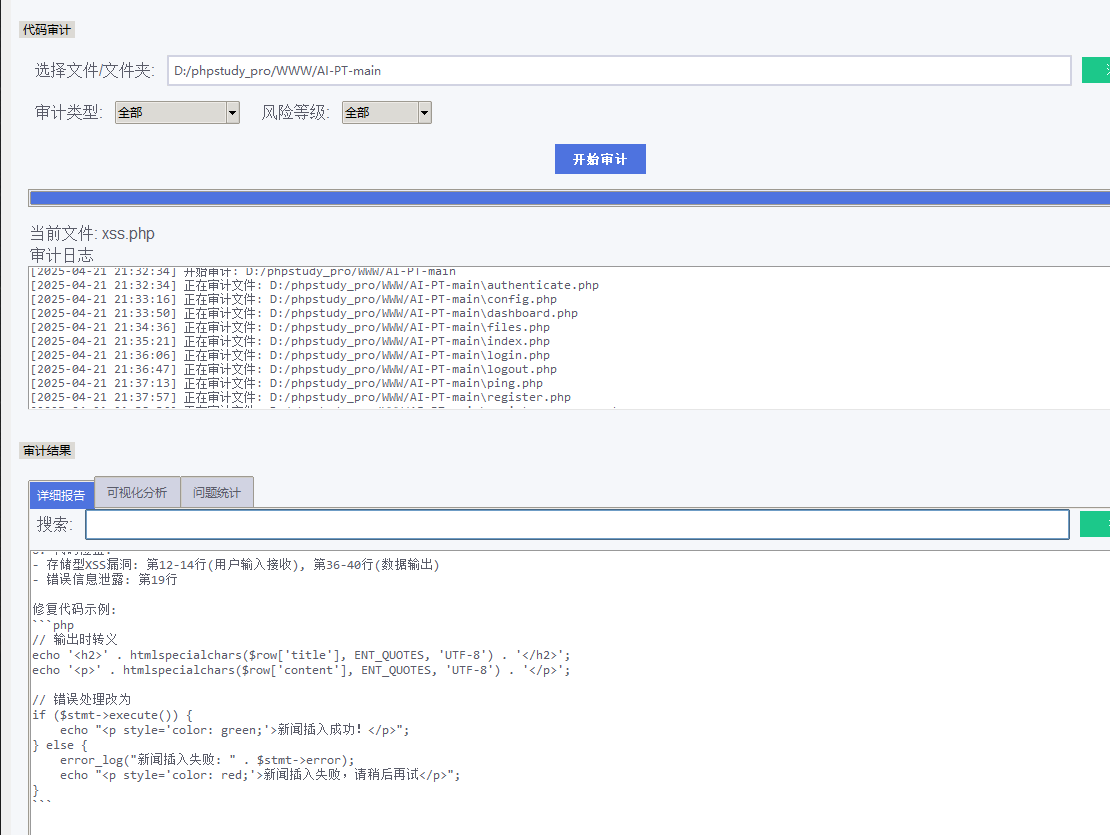Click the if ($stmt->execute()) code line

[x=113, y=715]
